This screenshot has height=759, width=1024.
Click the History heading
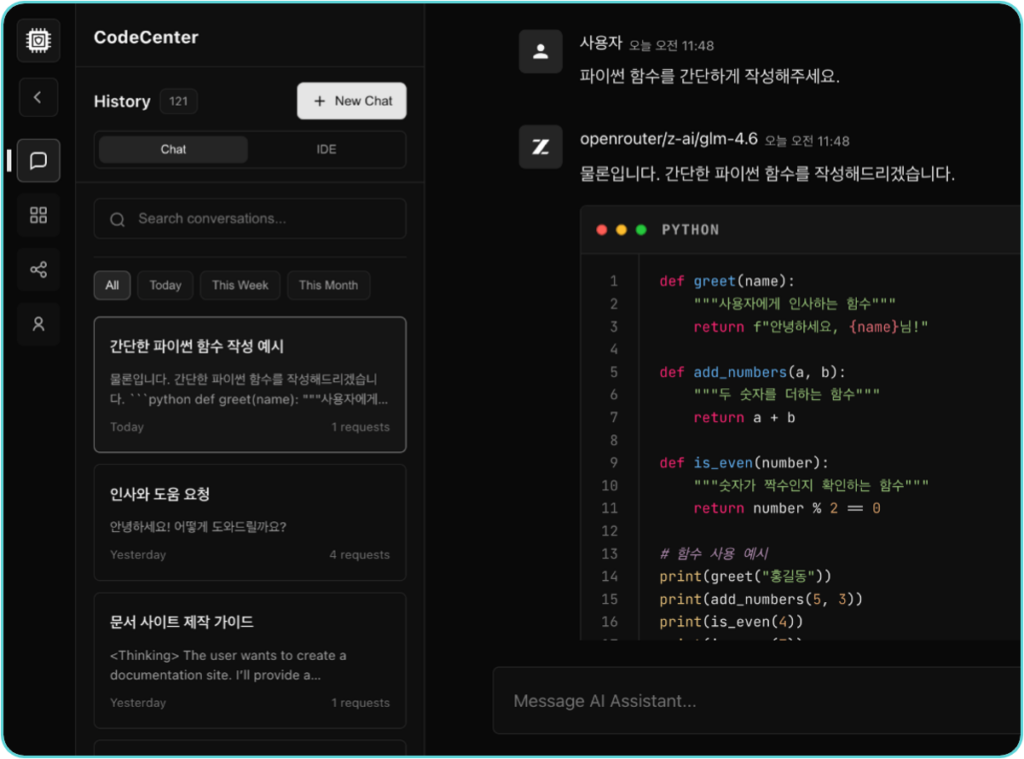[122, 102]
